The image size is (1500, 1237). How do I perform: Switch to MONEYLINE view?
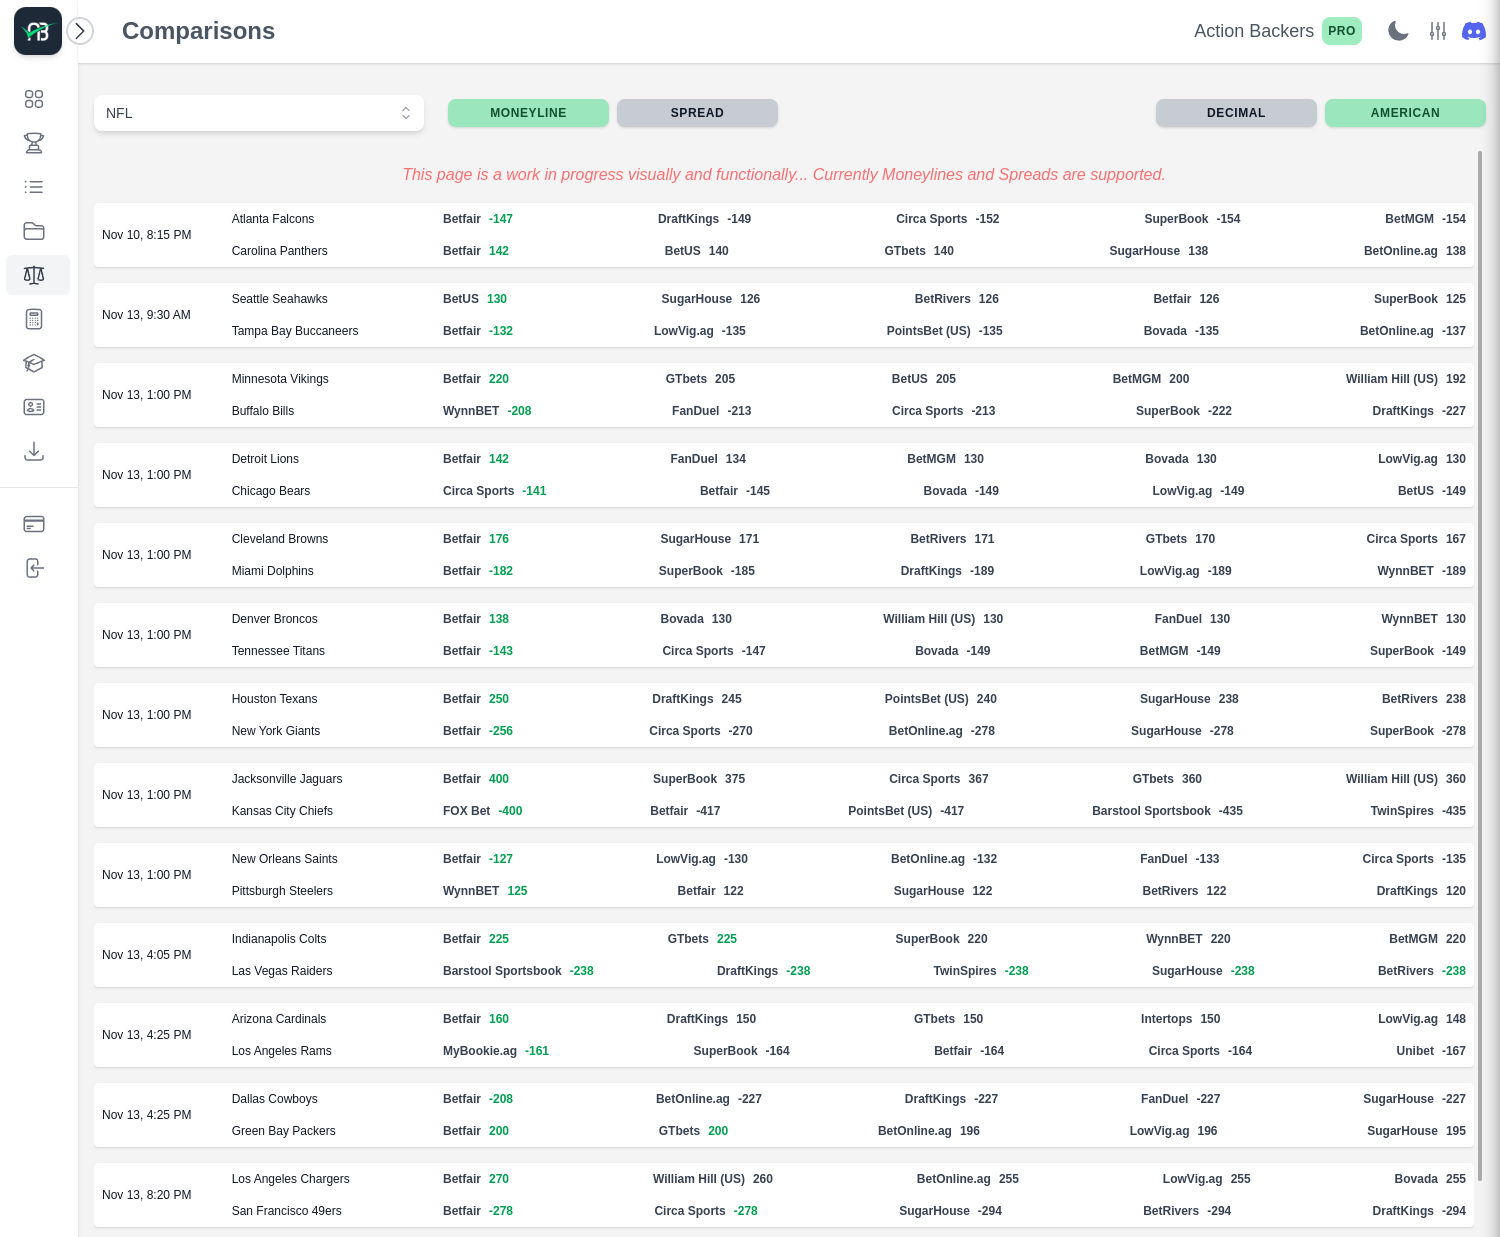pos(528,113)
